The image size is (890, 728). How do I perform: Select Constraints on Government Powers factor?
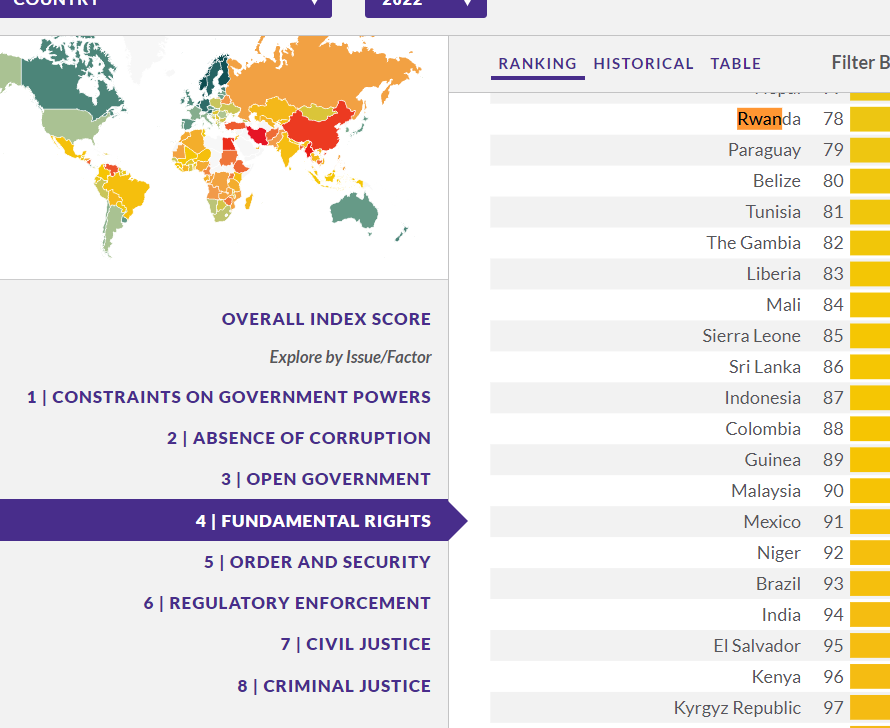(x=229, y=397)
